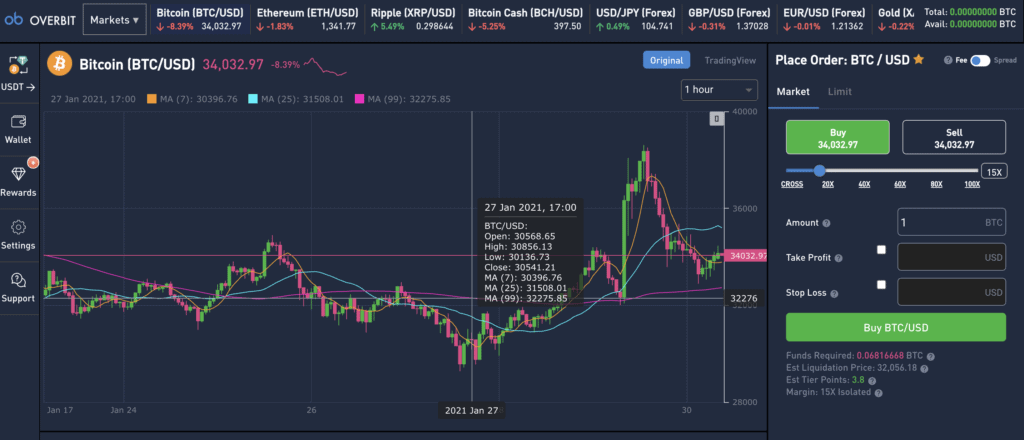This screenshot has height=440, width=1024.
Task: Click the 34032.97 price label on axis
Action: pyautogui.click(x=747, y=256)
